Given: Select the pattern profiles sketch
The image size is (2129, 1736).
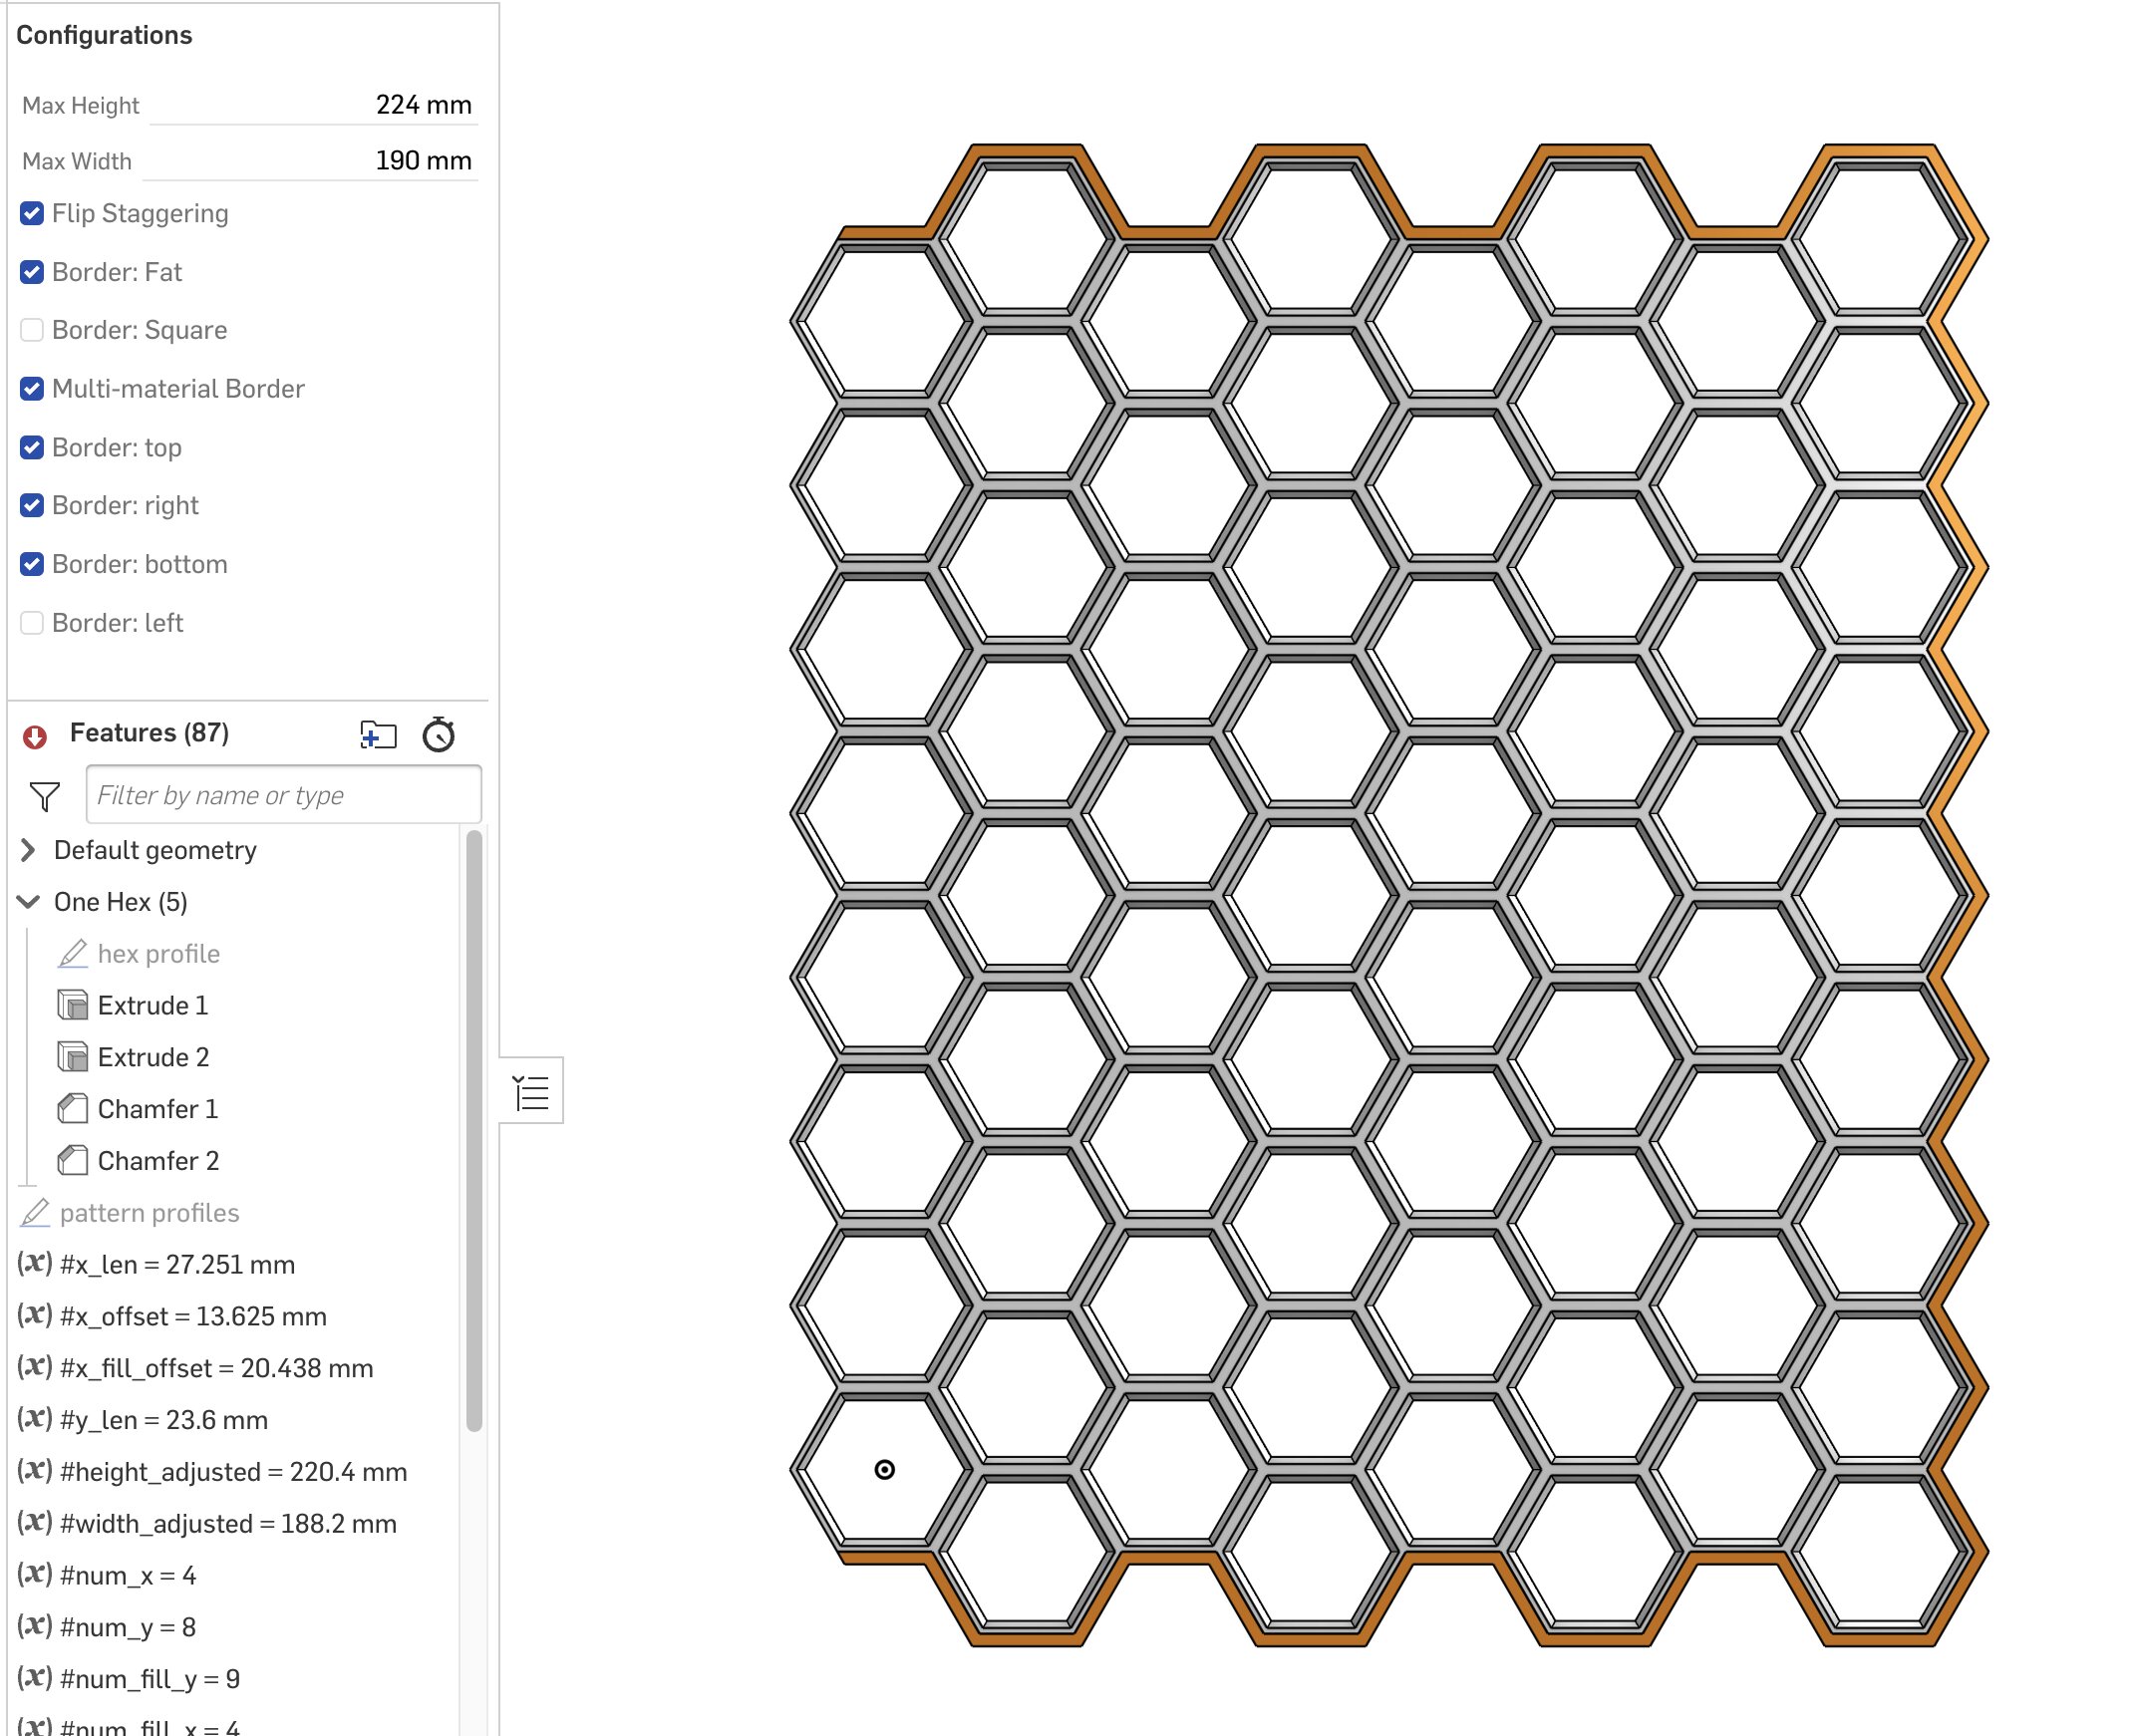Looking at the screenshot, I should click(149, 1213).
